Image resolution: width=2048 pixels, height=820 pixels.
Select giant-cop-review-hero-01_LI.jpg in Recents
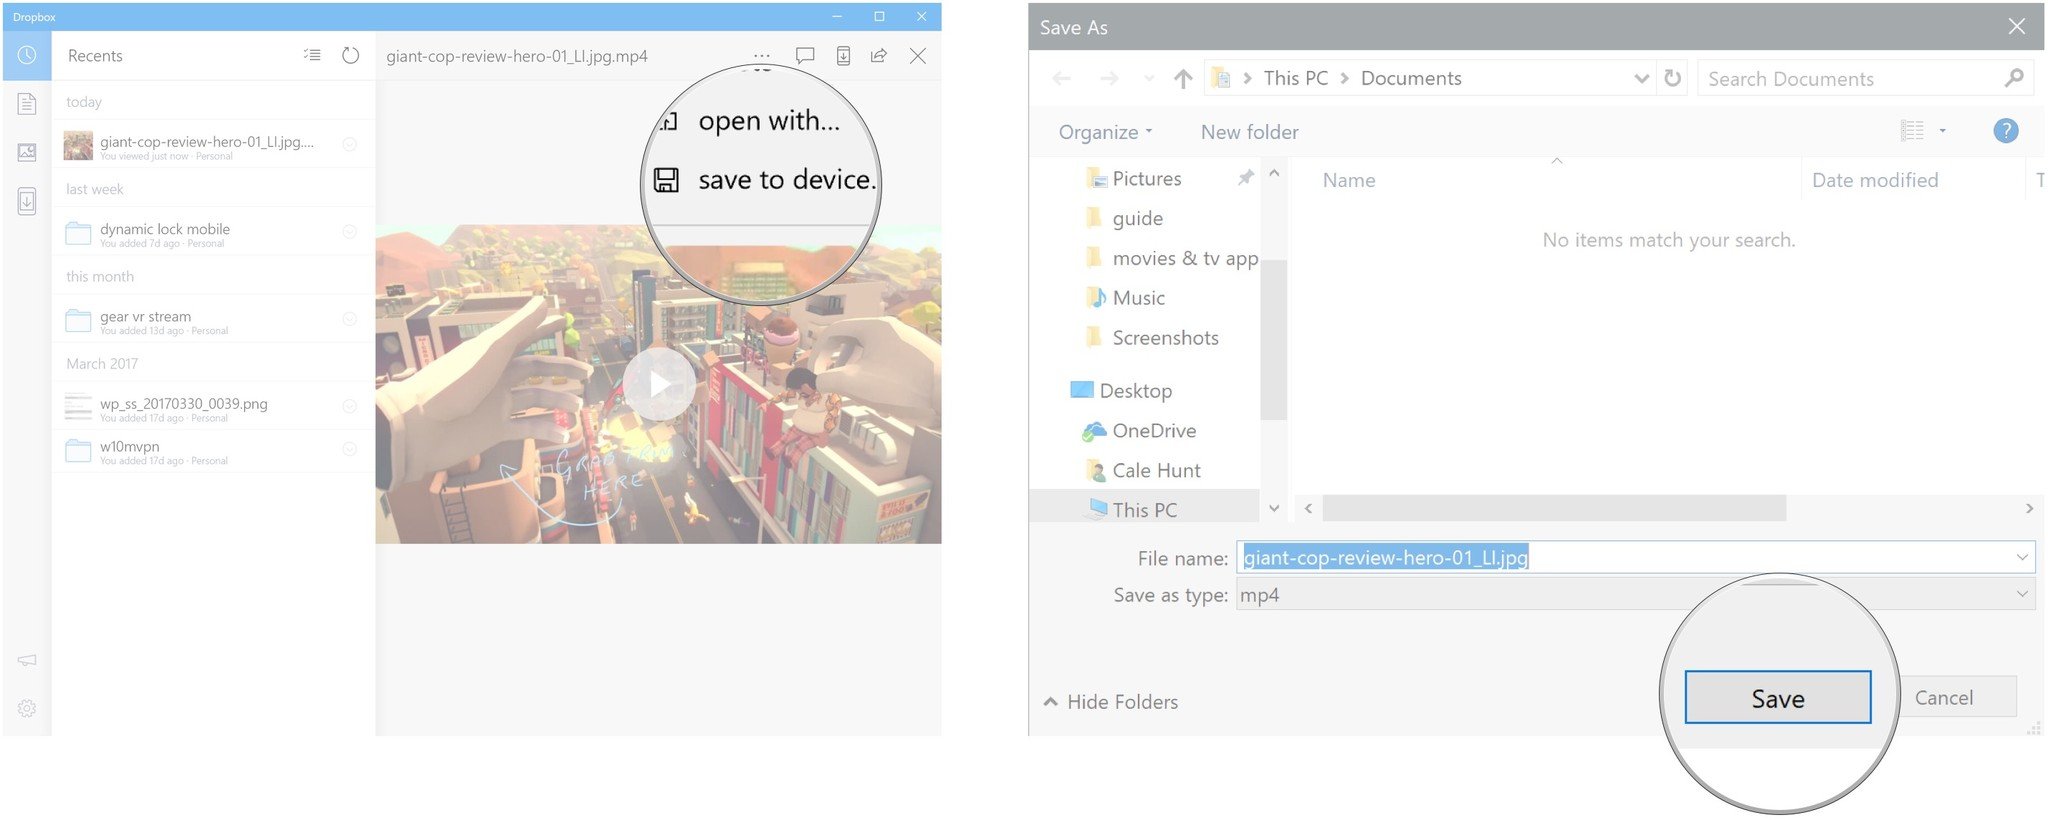click(212, 146)
